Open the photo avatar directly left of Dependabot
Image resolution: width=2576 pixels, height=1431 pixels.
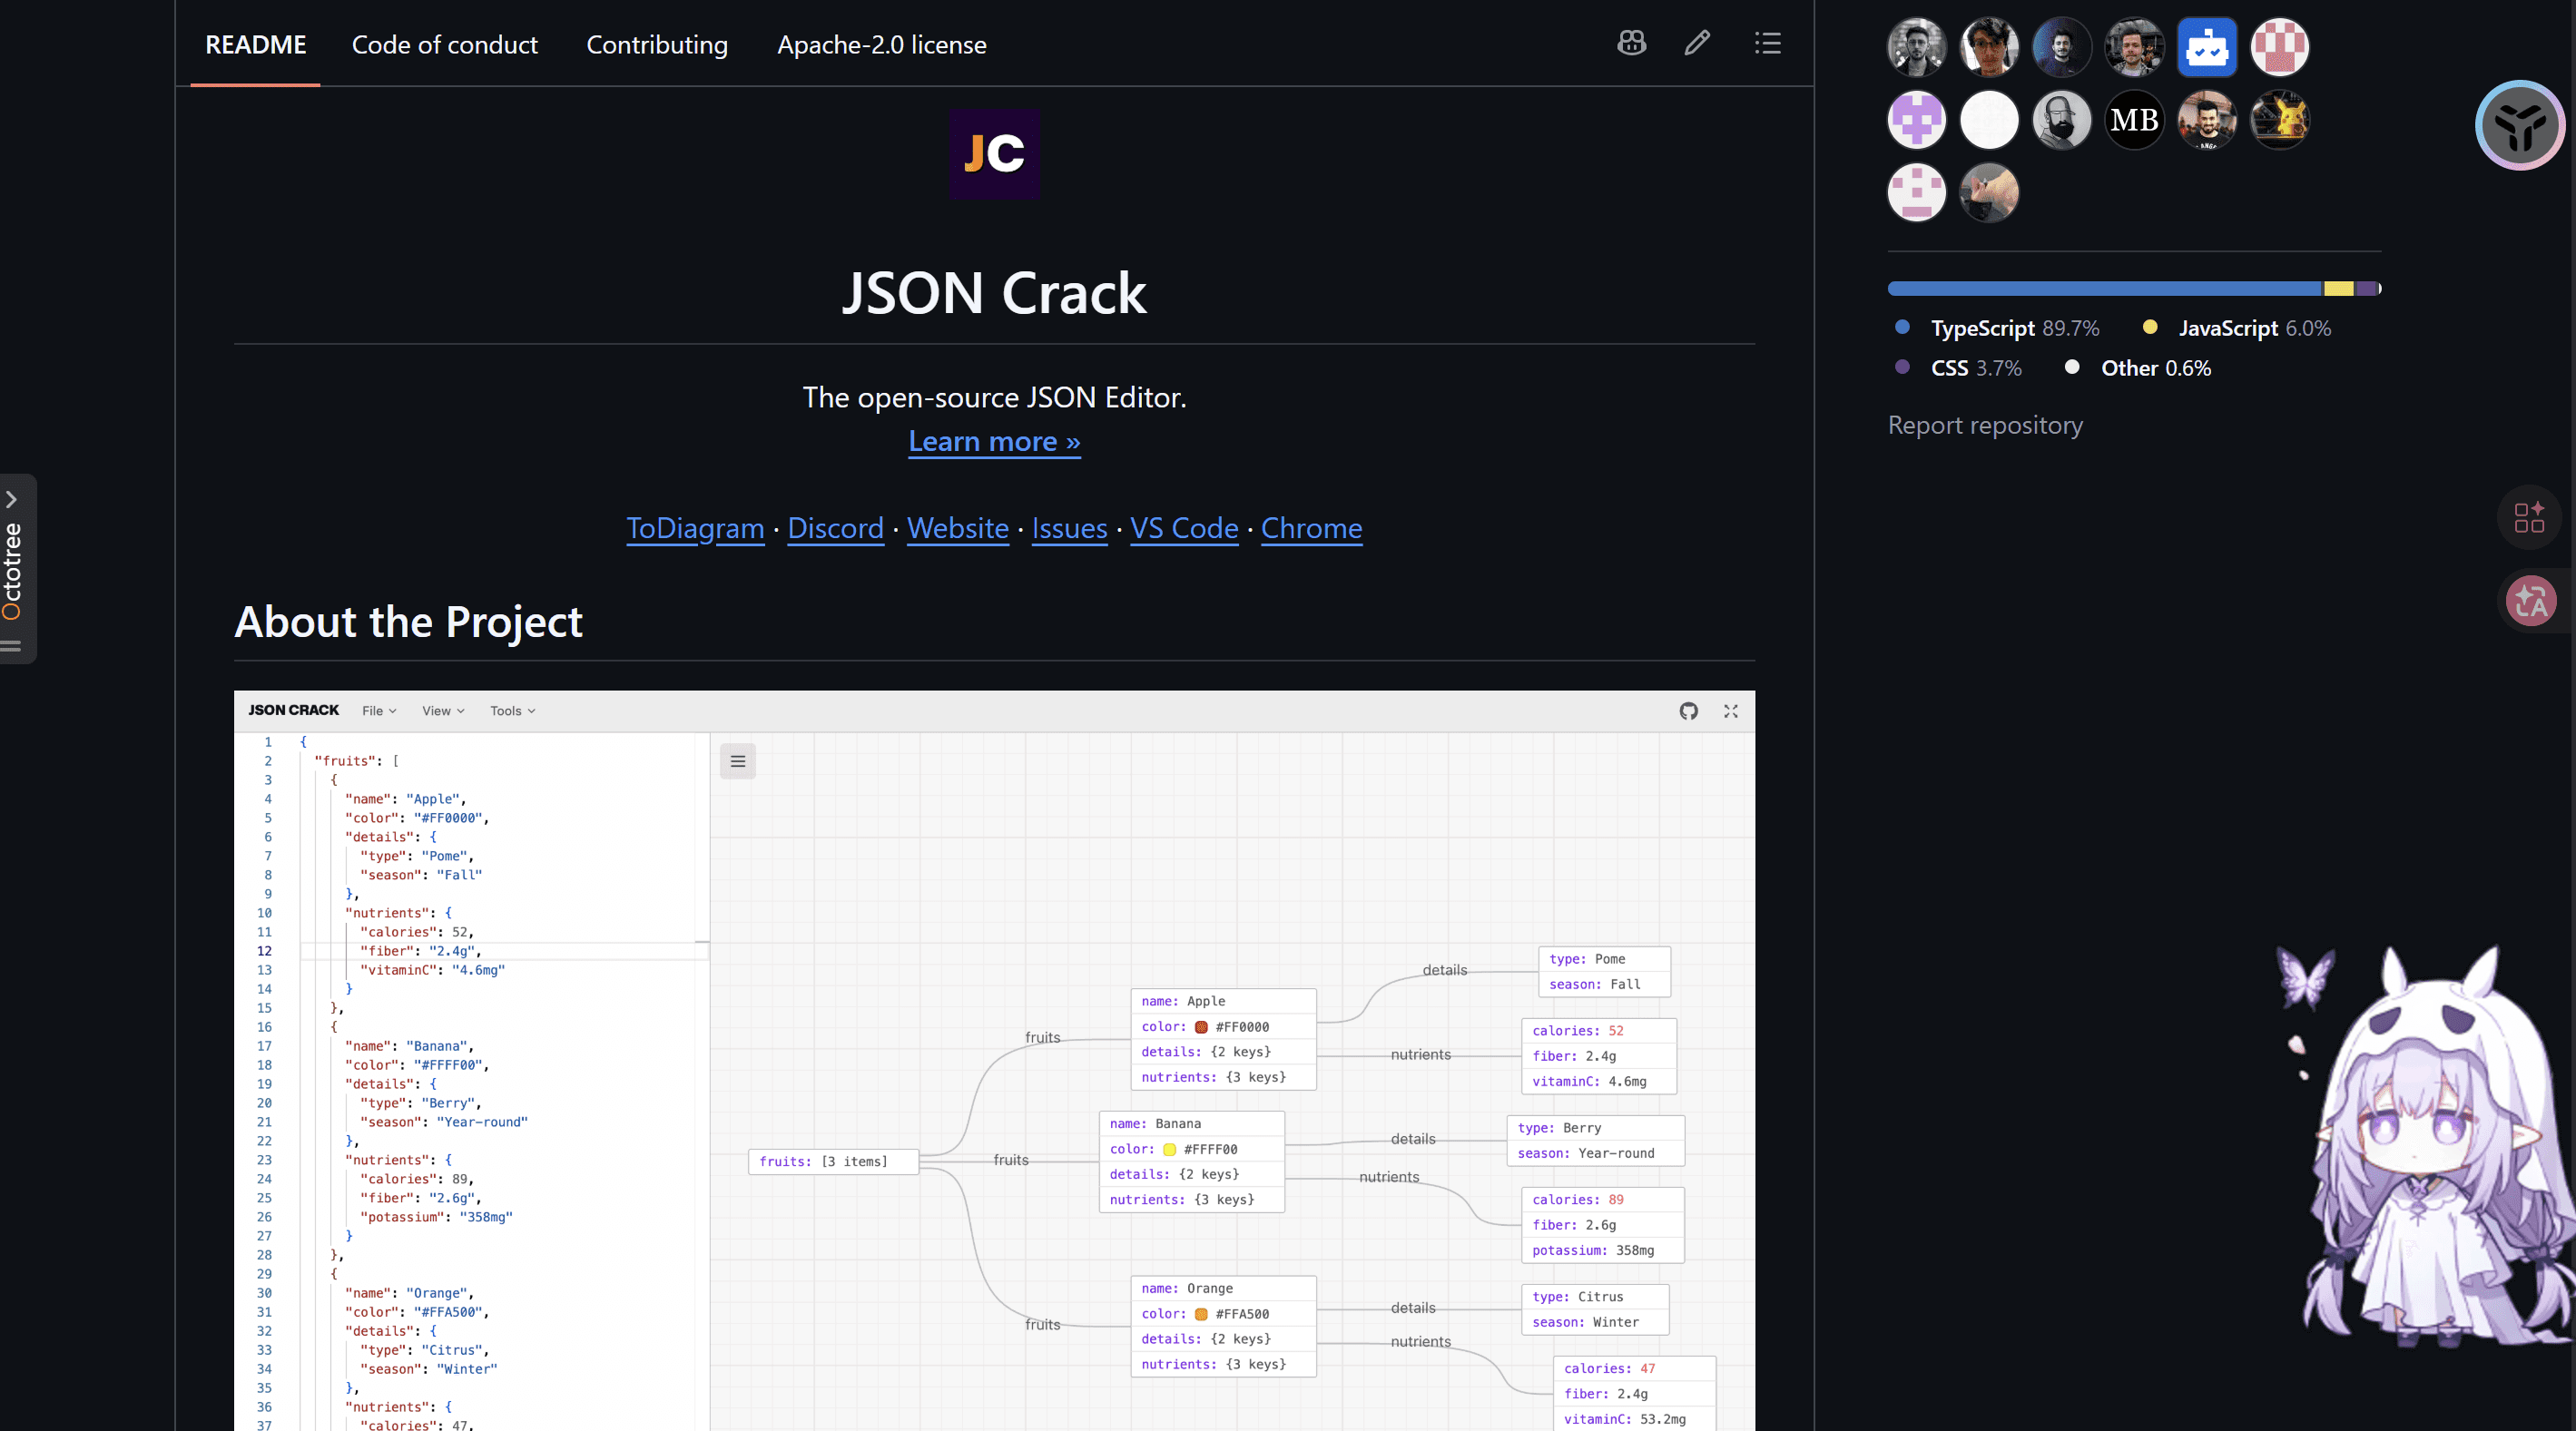tap(2134, 47)
